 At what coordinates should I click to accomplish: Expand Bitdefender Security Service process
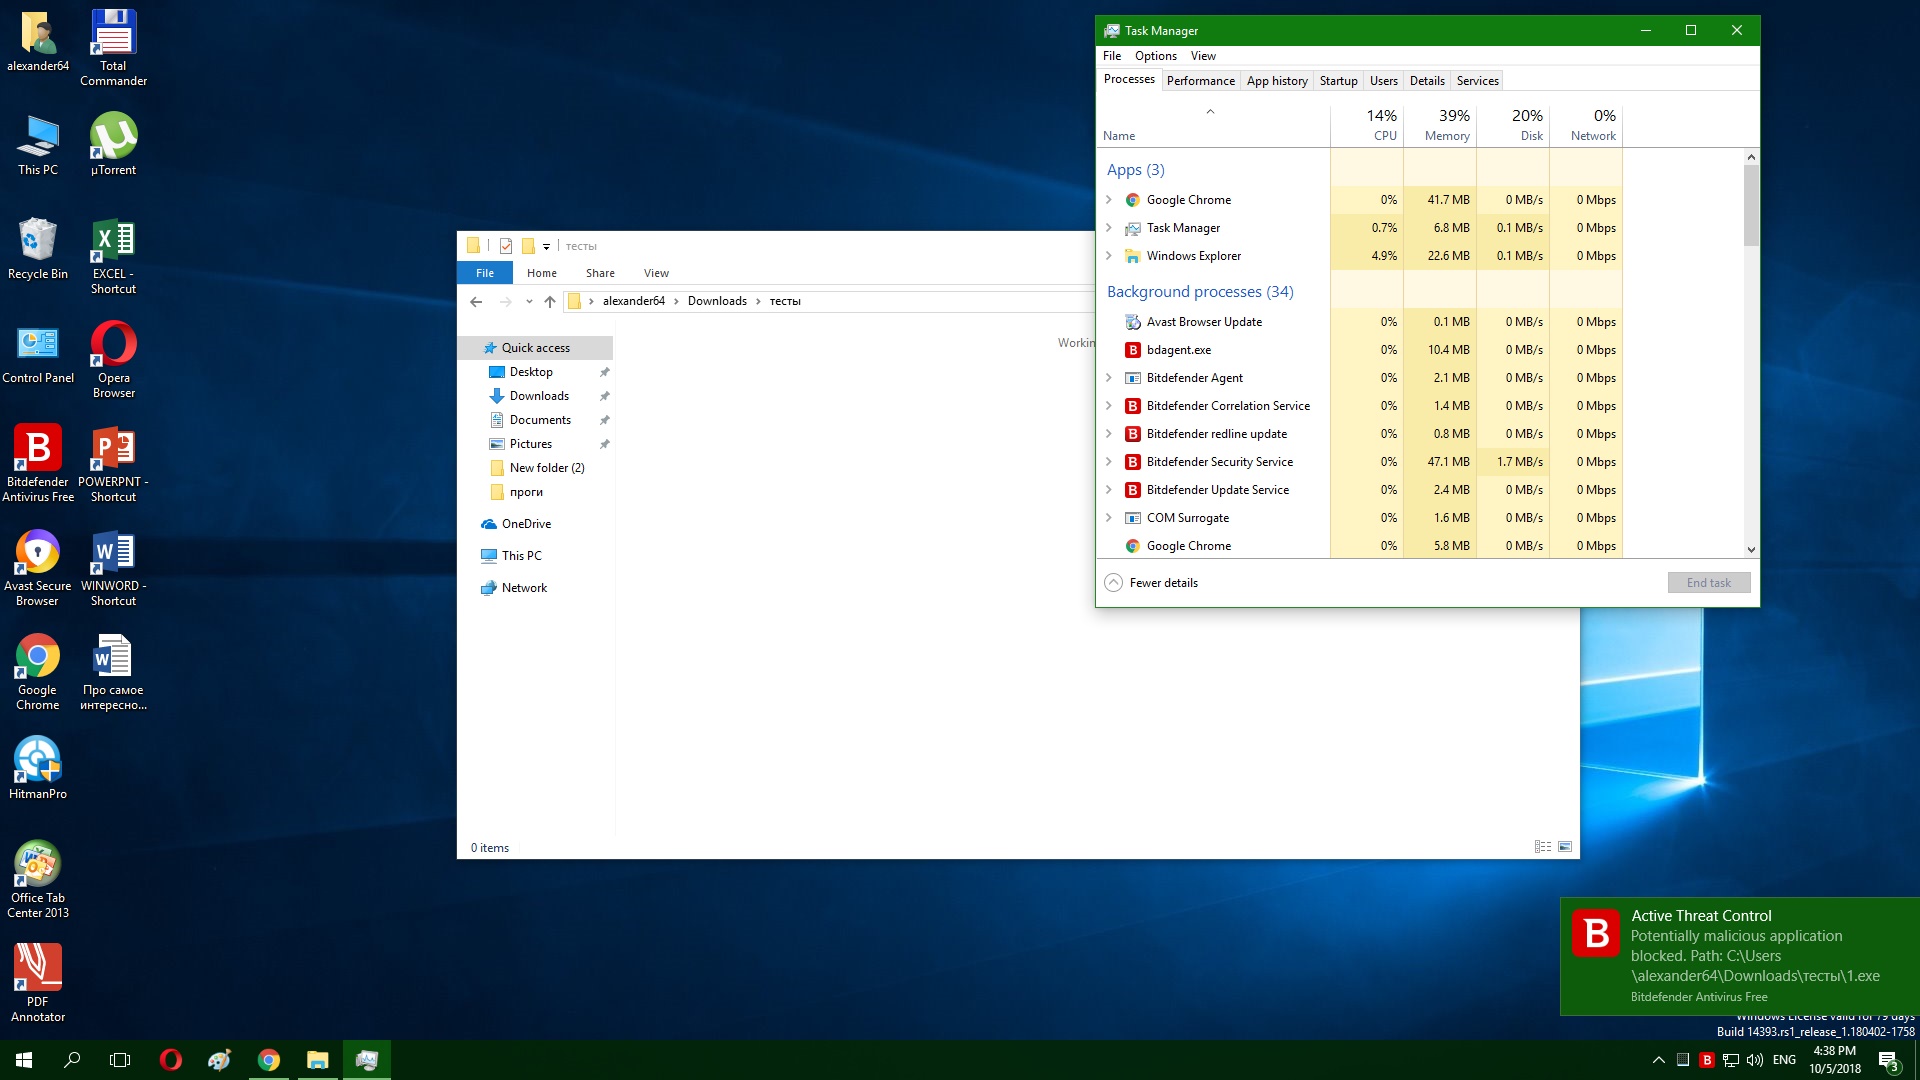pyautogui.click(x=1108, y=462)
